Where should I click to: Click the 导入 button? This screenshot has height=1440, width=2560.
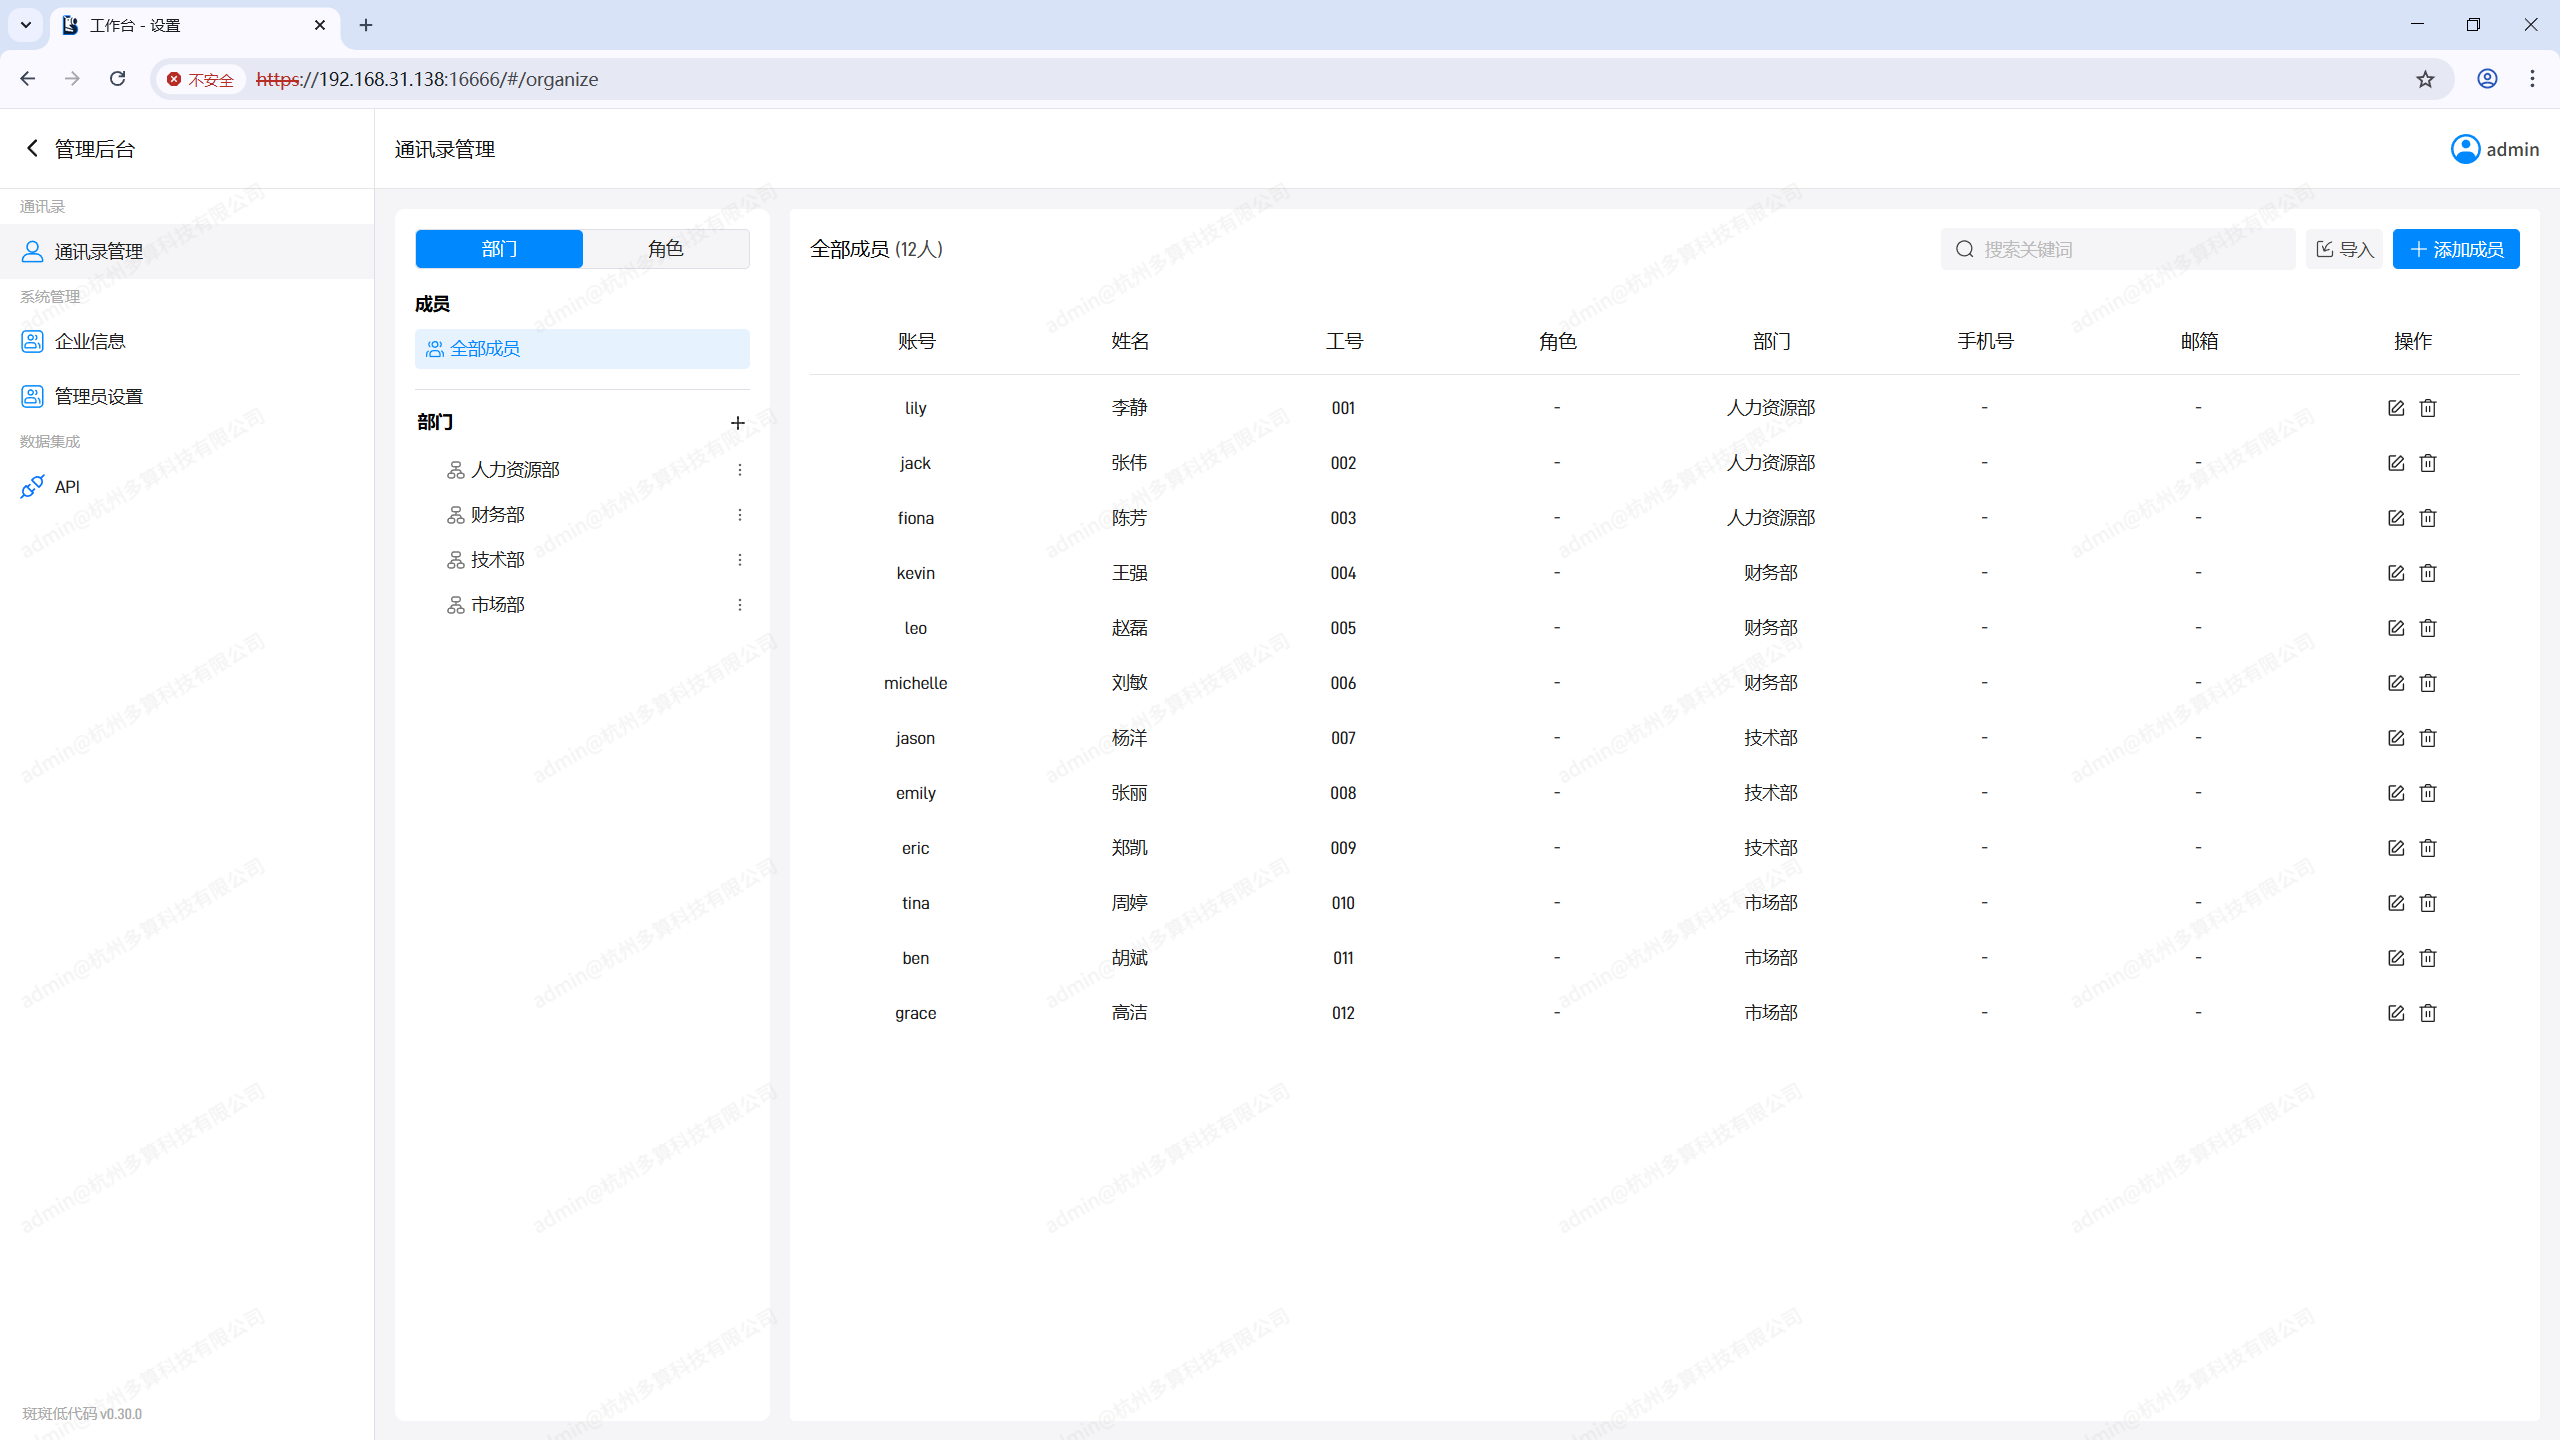(x=2344, y=249)
